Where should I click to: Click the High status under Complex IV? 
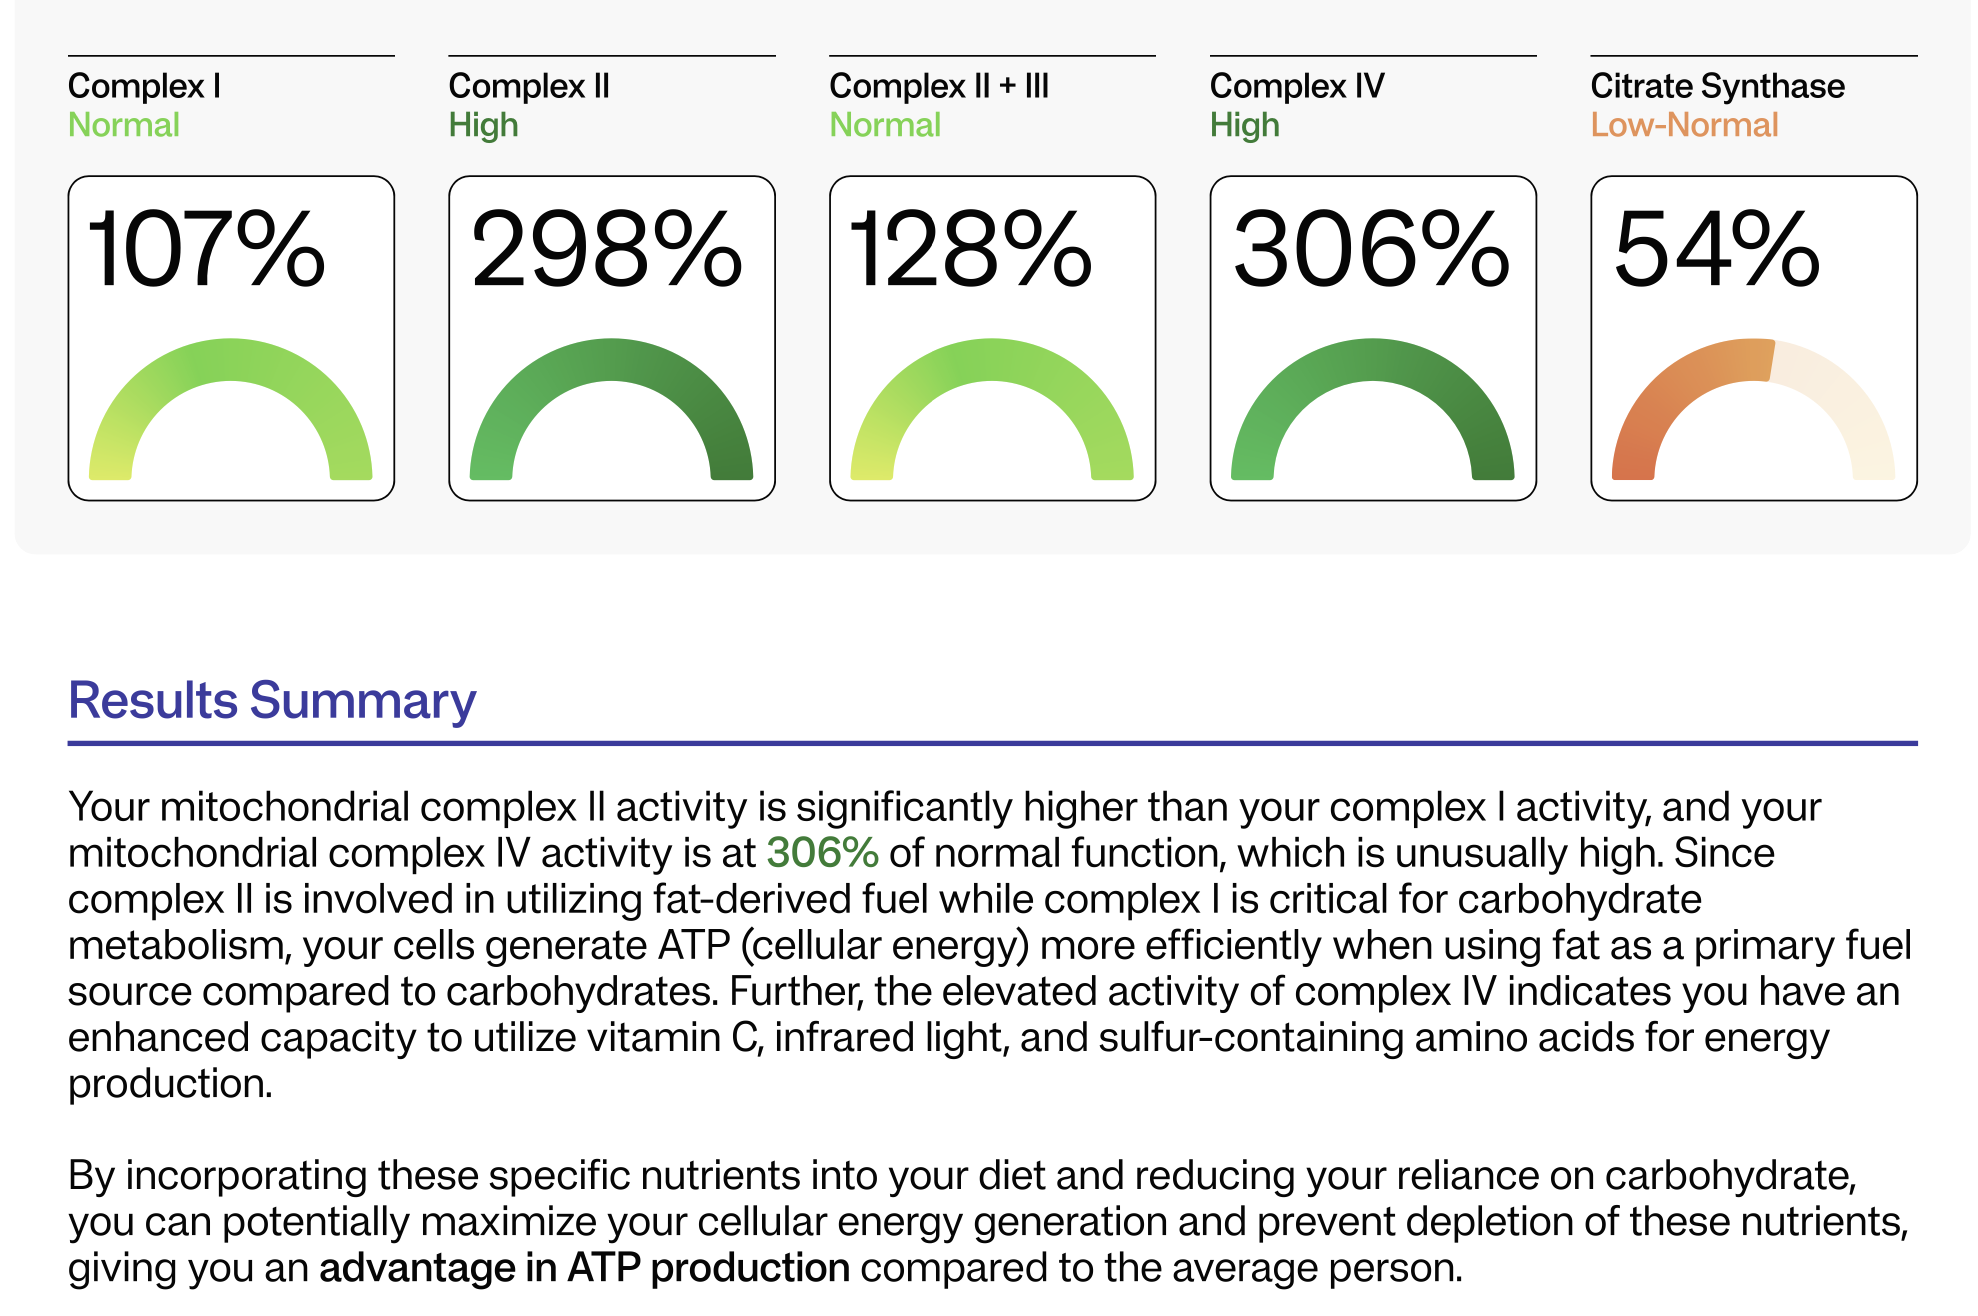click(1244, 125)
